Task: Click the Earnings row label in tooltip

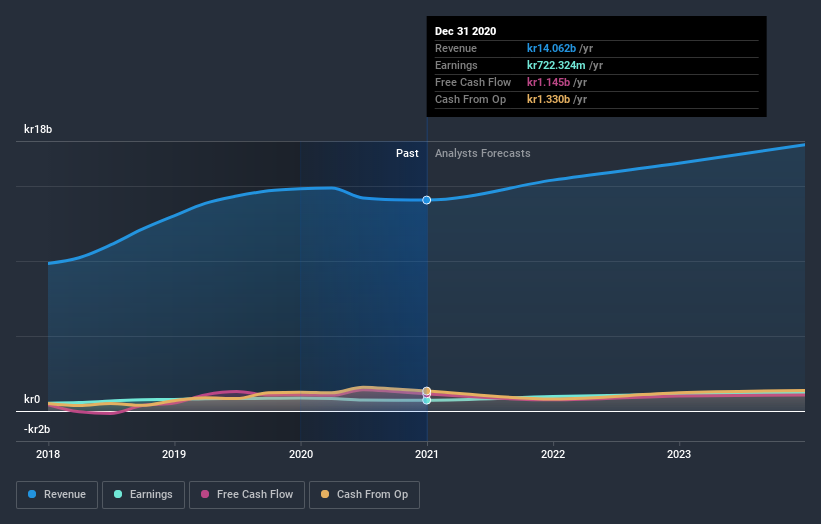Action: (457, 65)
